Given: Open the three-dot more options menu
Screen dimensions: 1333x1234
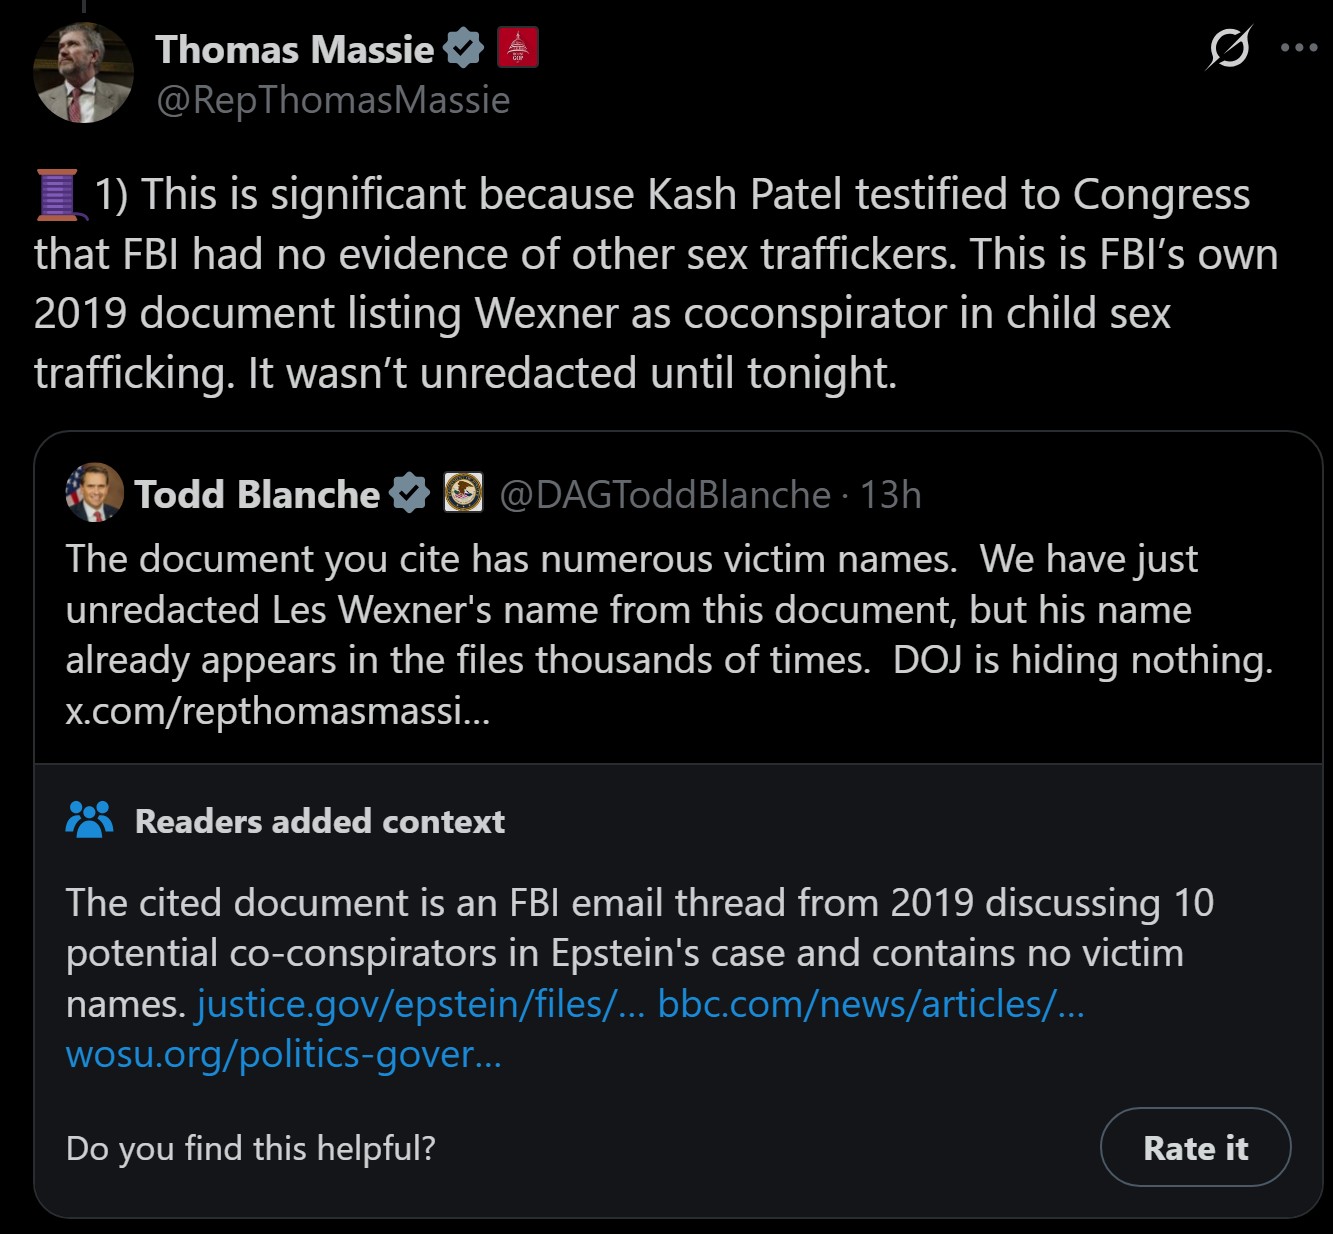Looking at the screenshot, I should (1298, 47).
